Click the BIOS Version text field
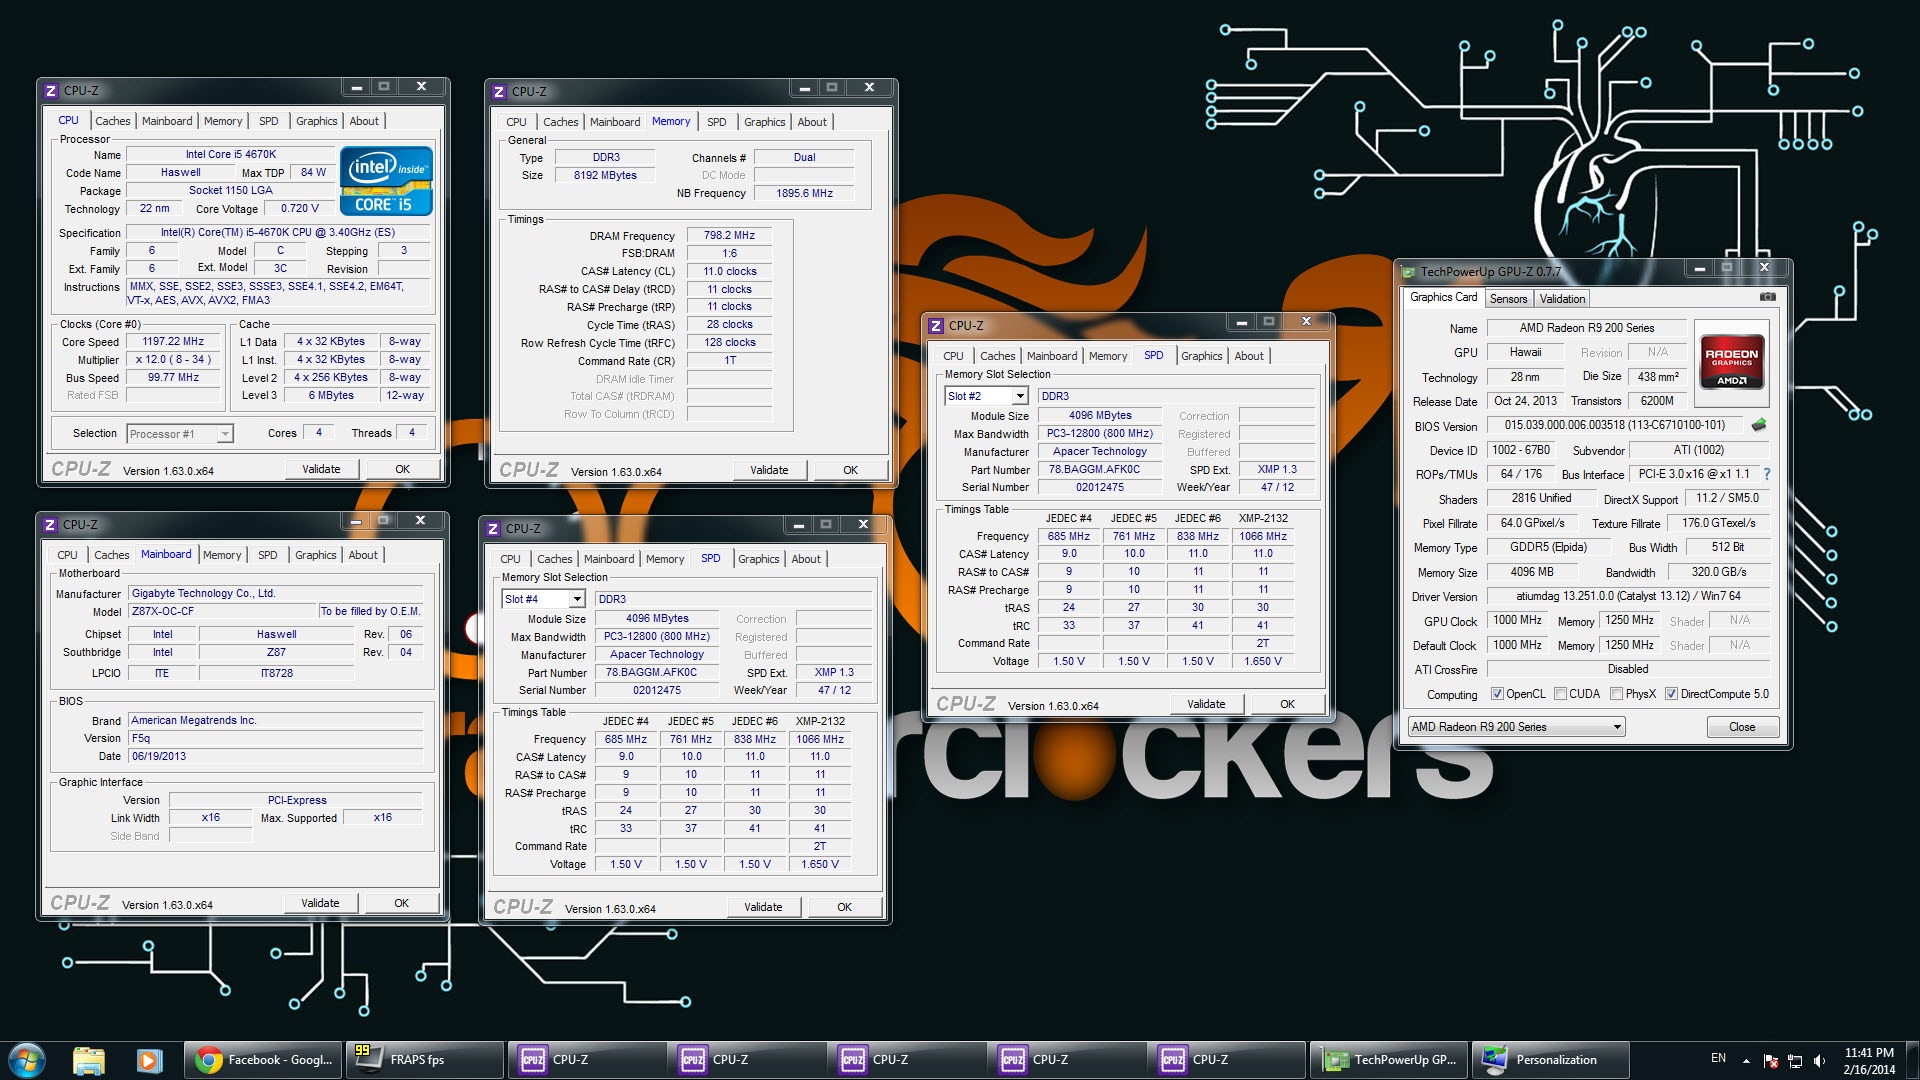Image resolution: width=1920 pixels, height=1080 pixels. [x=1614, y=425]
